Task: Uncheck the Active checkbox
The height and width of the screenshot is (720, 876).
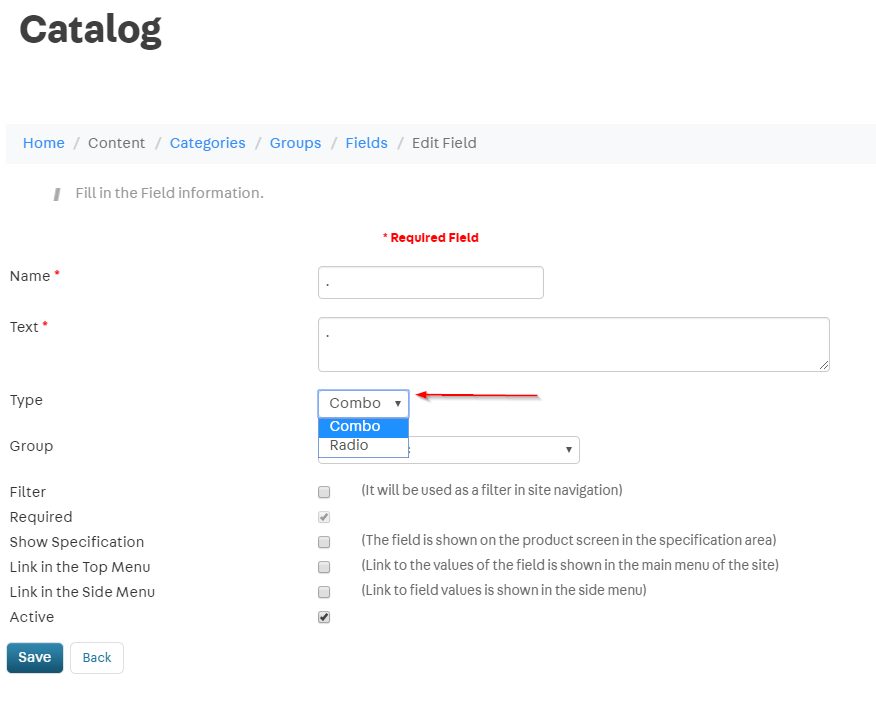Action: pyautogui.click(x=323, y=617)
